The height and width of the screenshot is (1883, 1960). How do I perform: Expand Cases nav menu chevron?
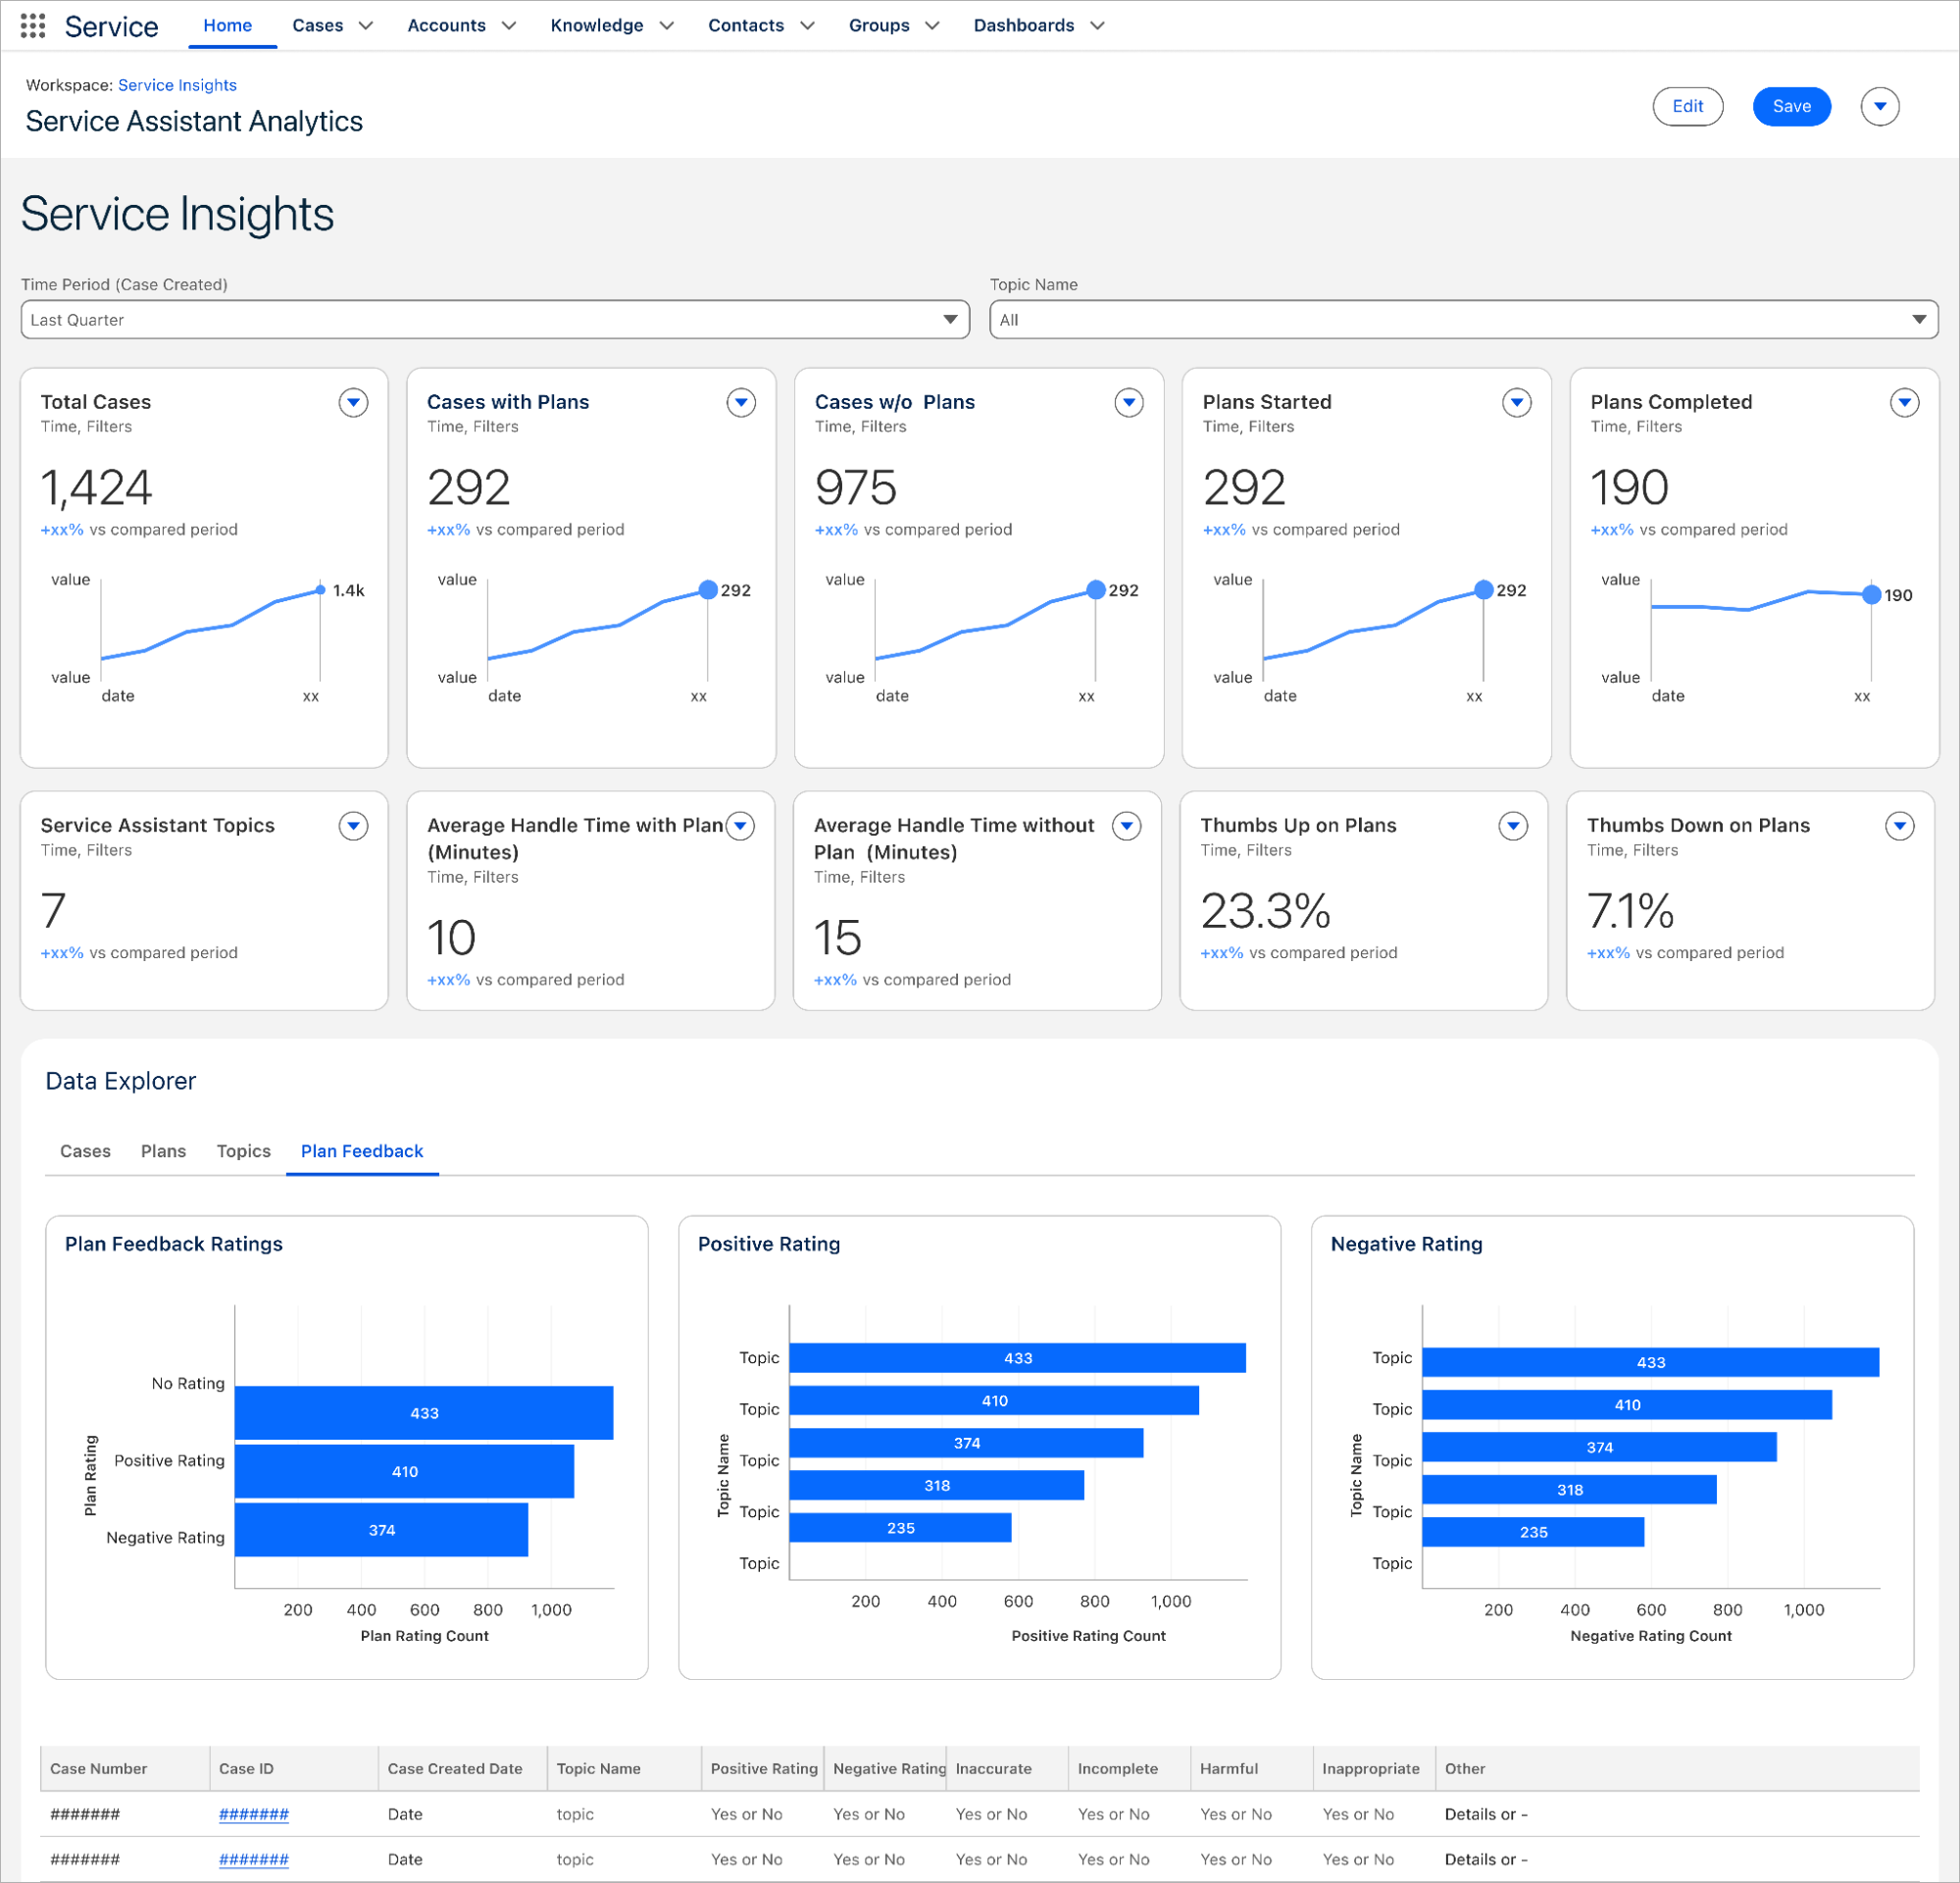point(366,26)
